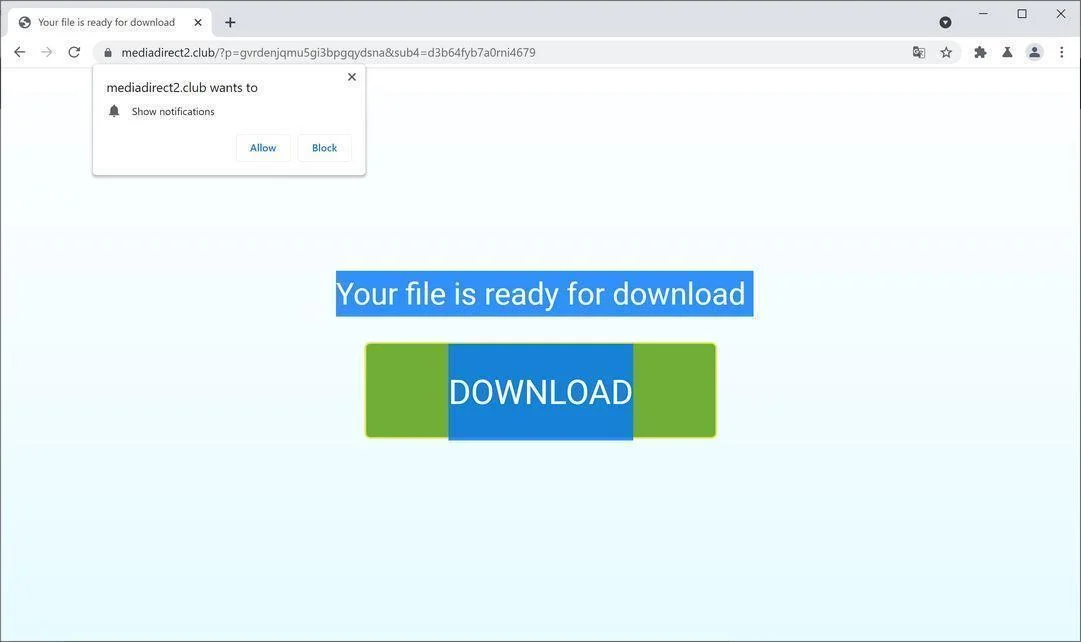Allow notifications from mediadirect2.club
This screenshot has height=642, width=1081.
(x=263, y=148)
